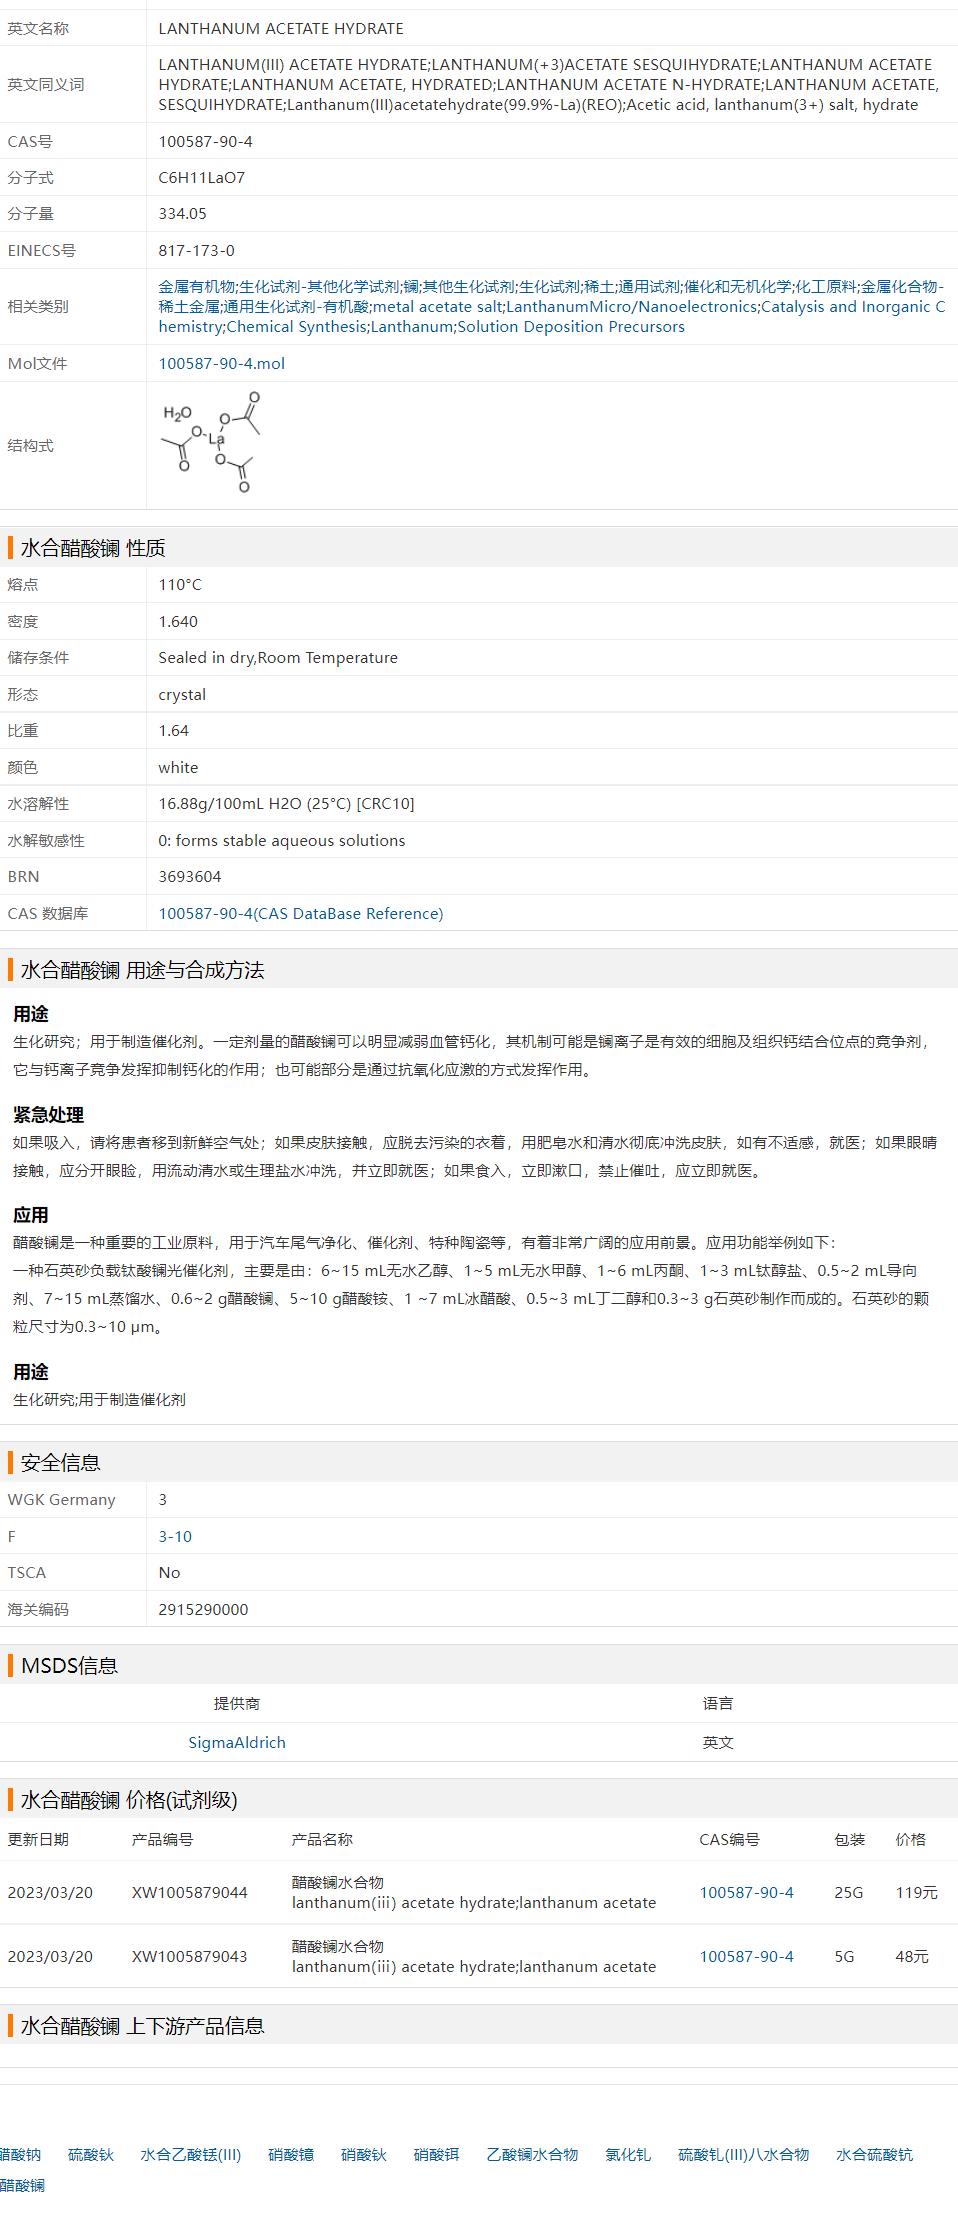Open related product 乙酸镧水合物

[532, 2155]
